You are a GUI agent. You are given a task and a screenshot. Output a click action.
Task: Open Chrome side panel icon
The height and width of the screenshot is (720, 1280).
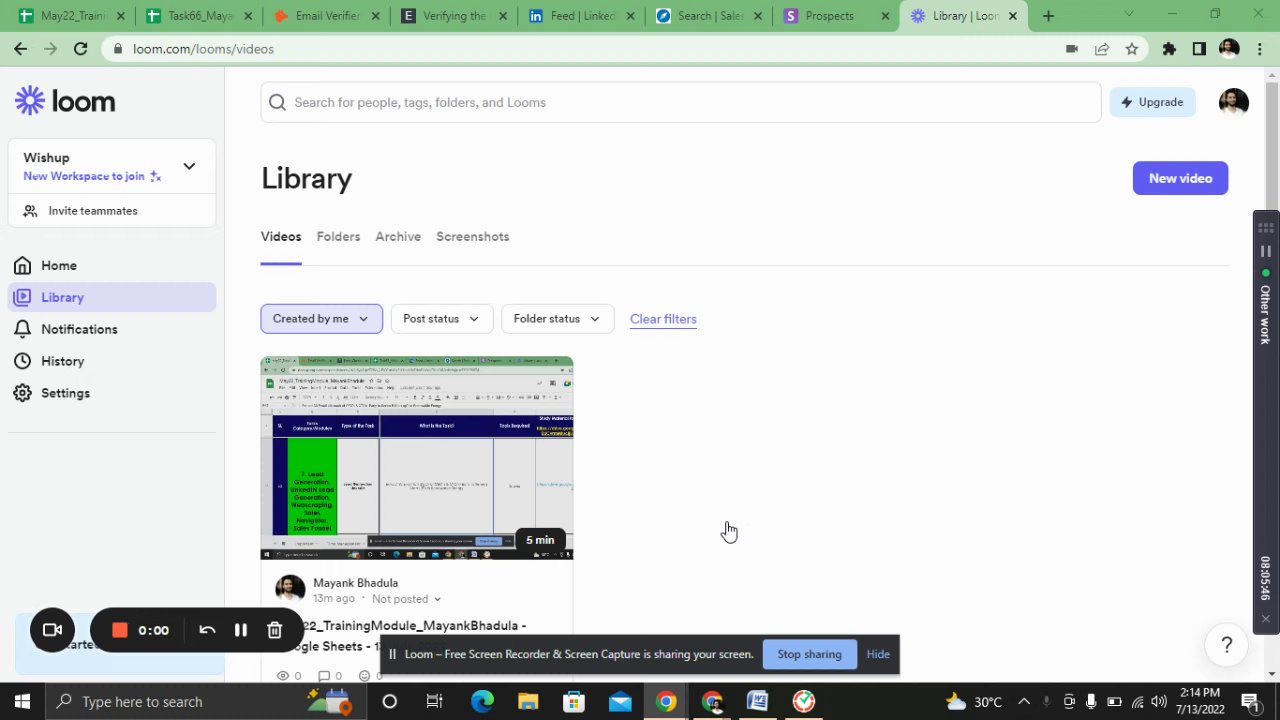click(1199, 49)
